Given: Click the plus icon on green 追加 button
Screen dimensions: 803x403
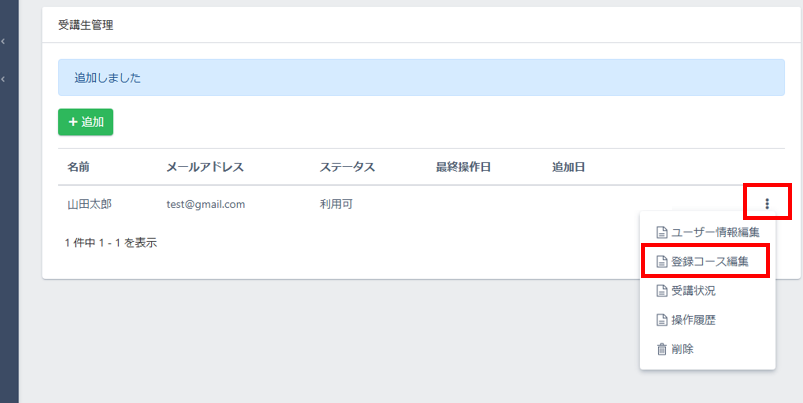Looking at the screenshot, I should click(72, 122).
